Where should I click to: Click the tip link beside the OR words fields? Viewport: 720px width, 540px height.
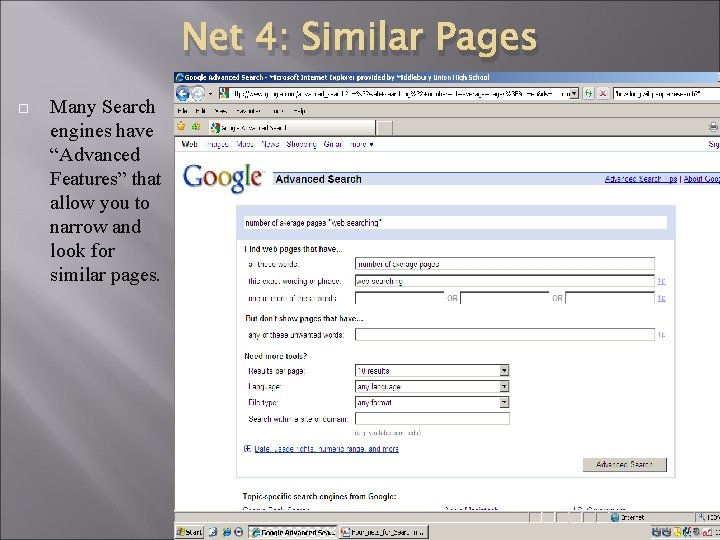coord(661,298)
